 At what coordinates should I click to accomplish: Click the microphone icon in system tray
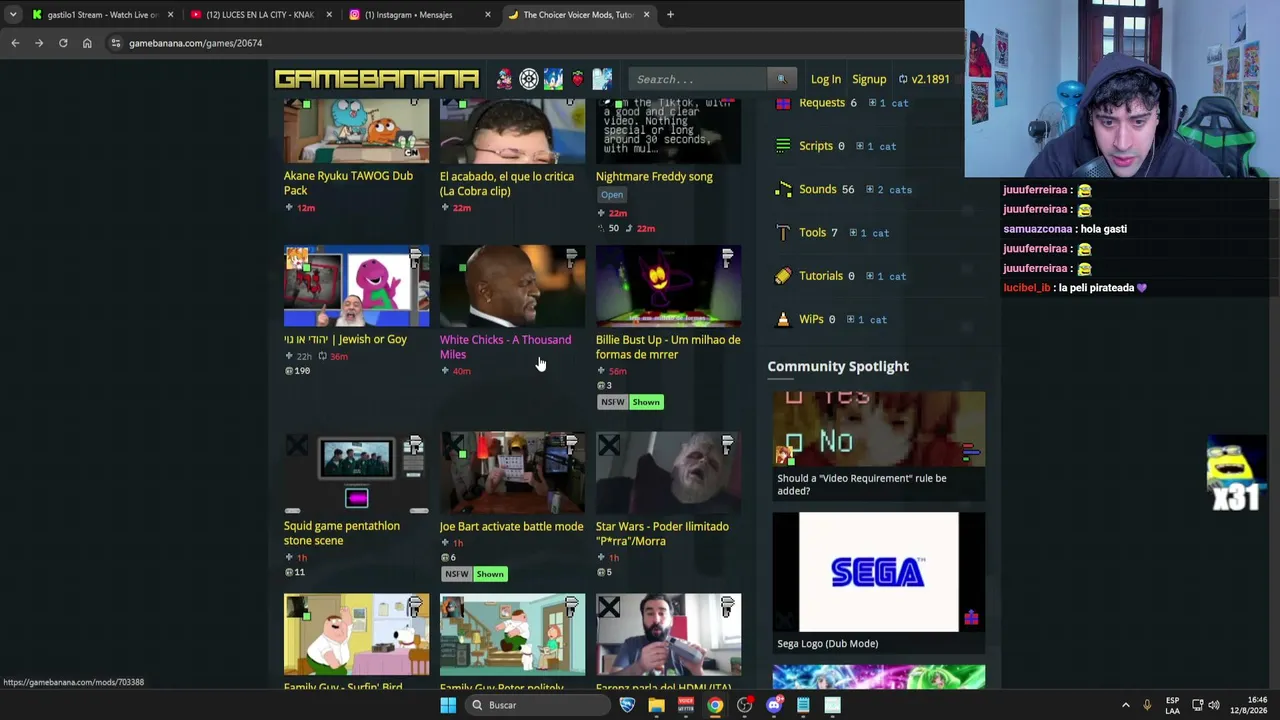(x=1147, y=705)
